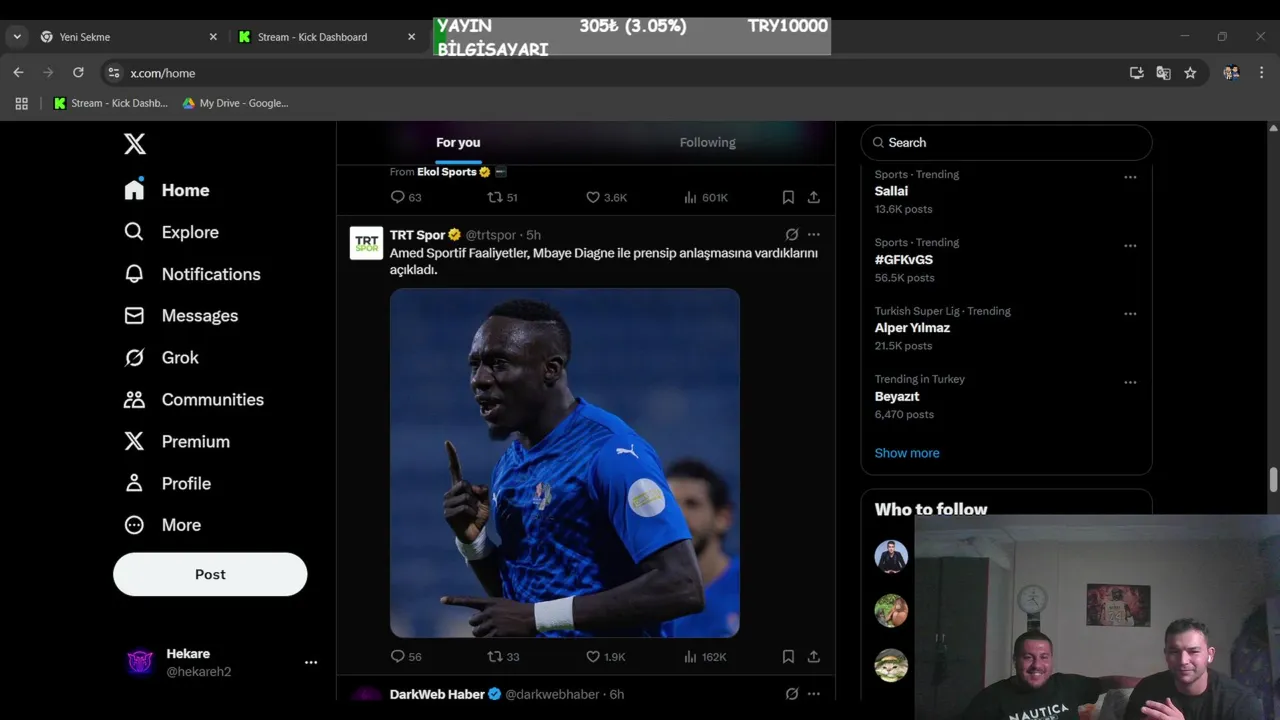Close the Yeni Sekme tab

coord(213,37)
